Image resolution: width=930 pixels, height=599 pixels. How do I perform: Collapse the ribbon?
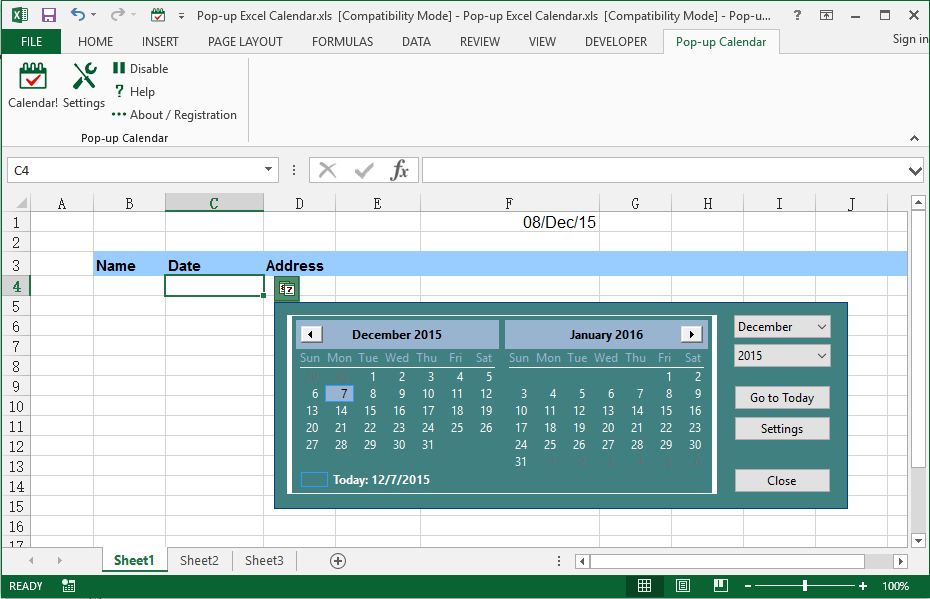(x=915, y=138)
